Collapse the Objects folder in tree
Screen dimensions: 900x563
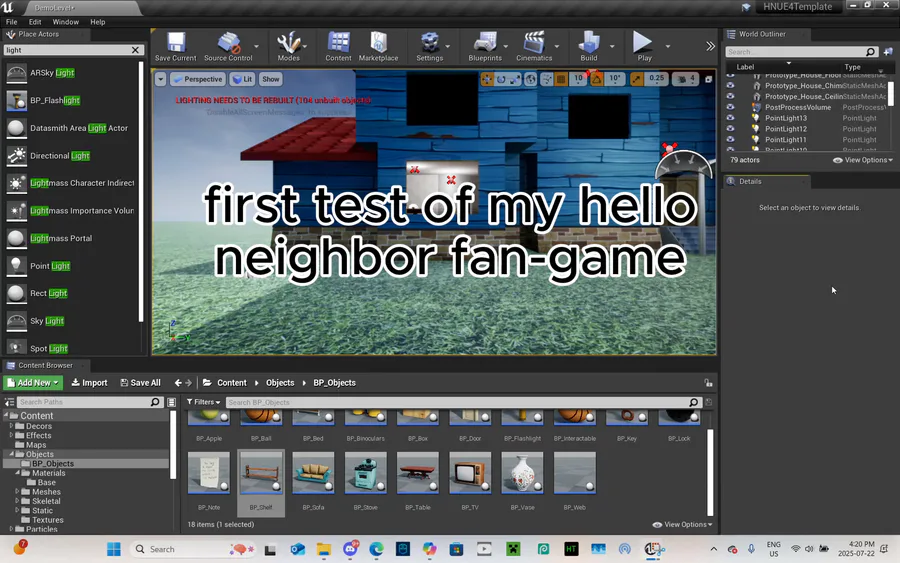[x=11, y=454]
